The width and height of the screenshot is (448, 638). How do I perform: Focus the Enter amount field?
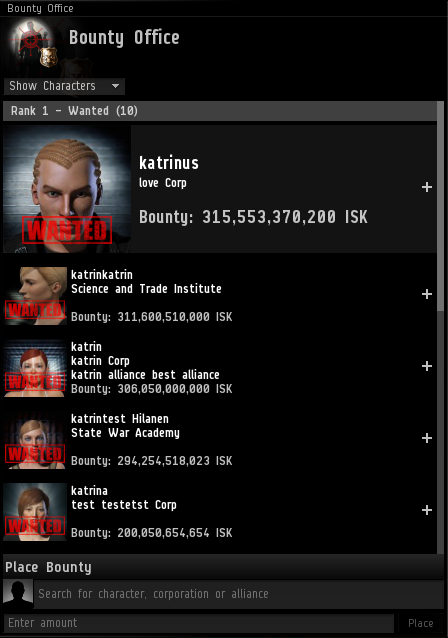click(199, 623)
